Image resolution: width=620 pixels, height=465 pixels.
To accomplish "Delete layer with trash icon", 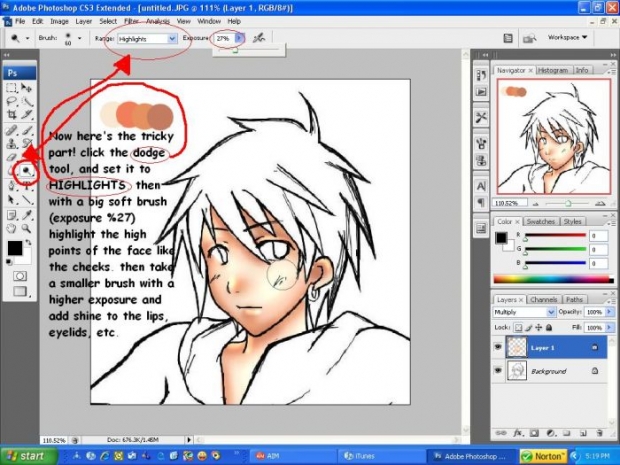I will tap(599, 433).
